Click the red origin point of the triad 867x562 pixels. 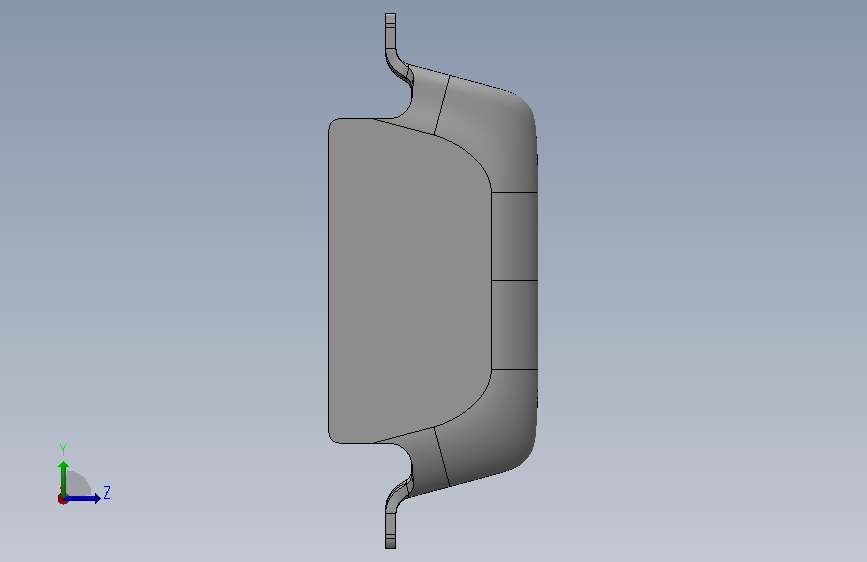click(62, 499)
